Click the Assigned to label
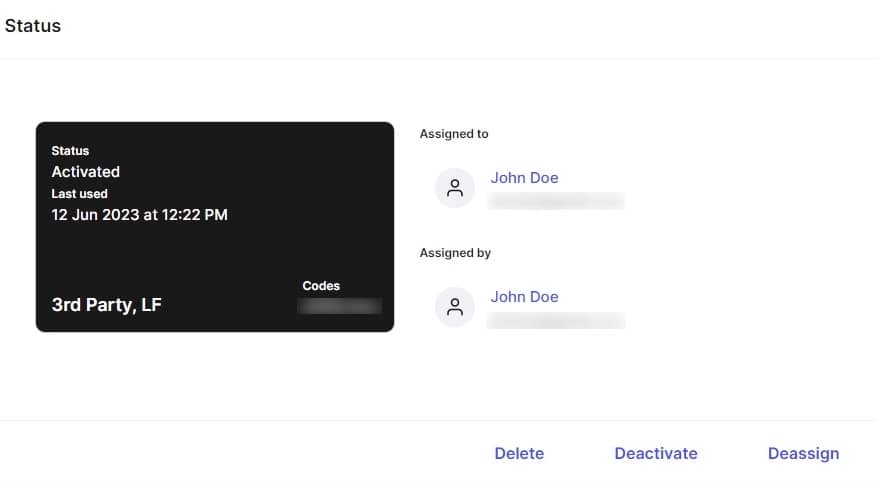The image size is (878, 483). point(454,134)
